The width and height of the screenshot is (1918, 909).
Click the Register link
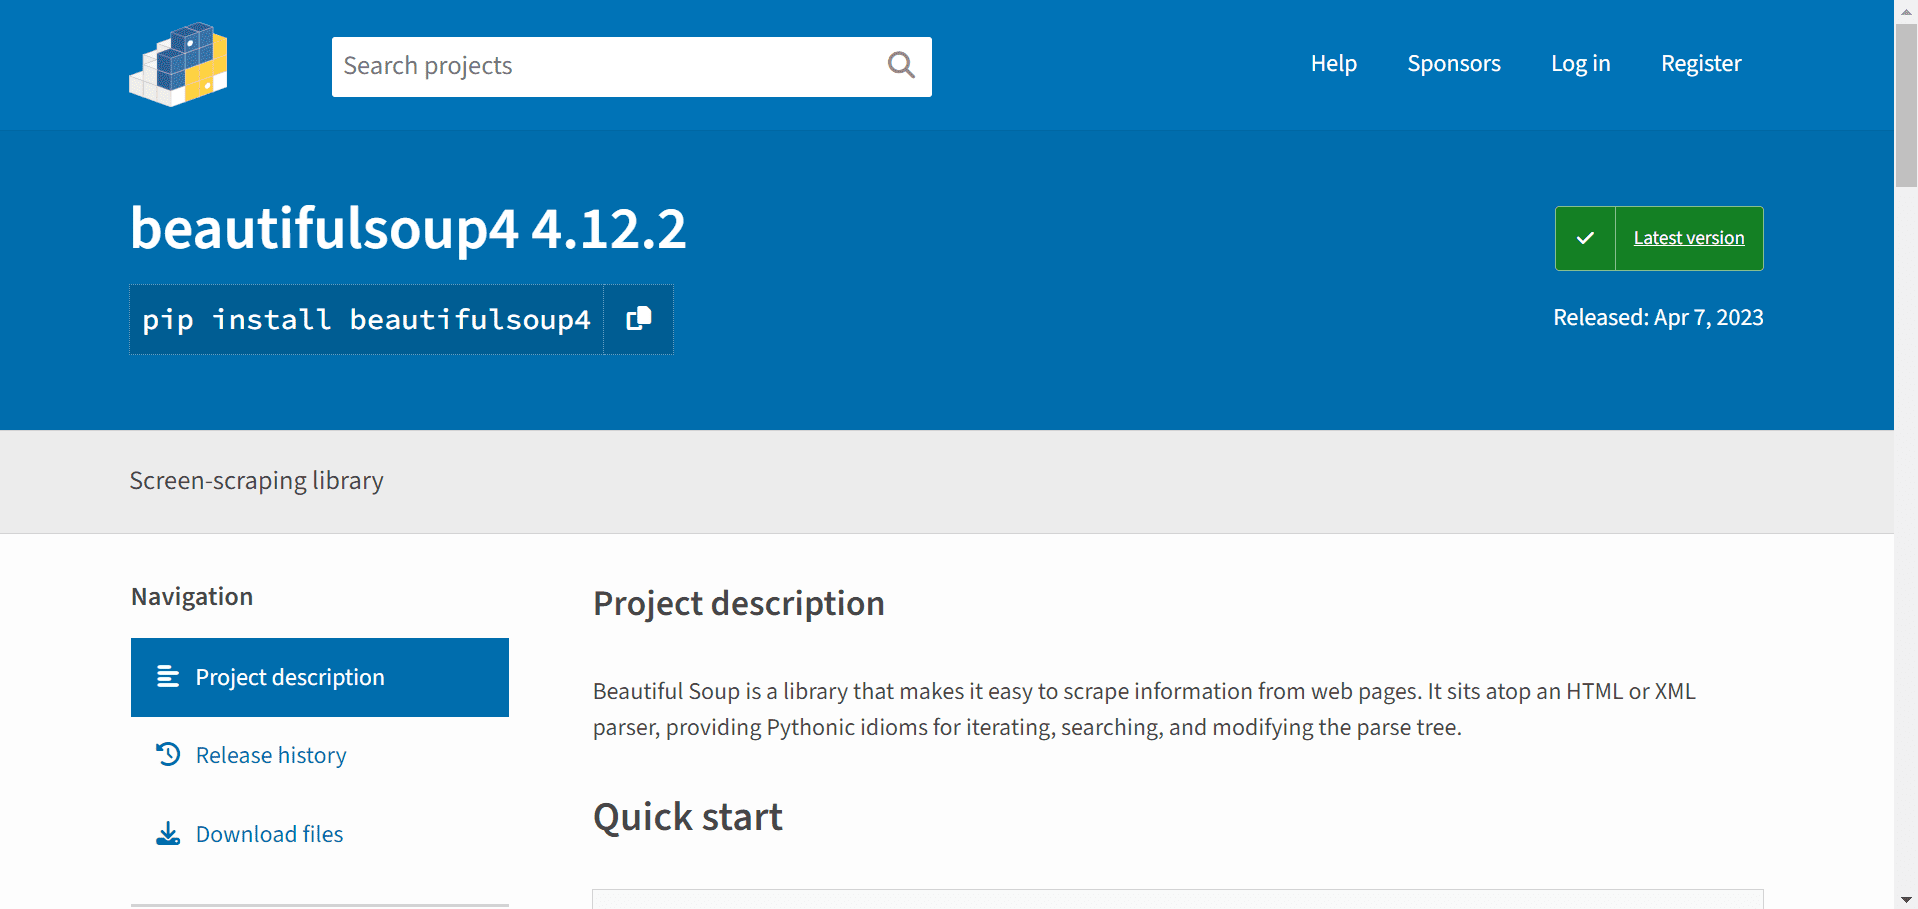pyautogui.click(x=1701, y=63)
